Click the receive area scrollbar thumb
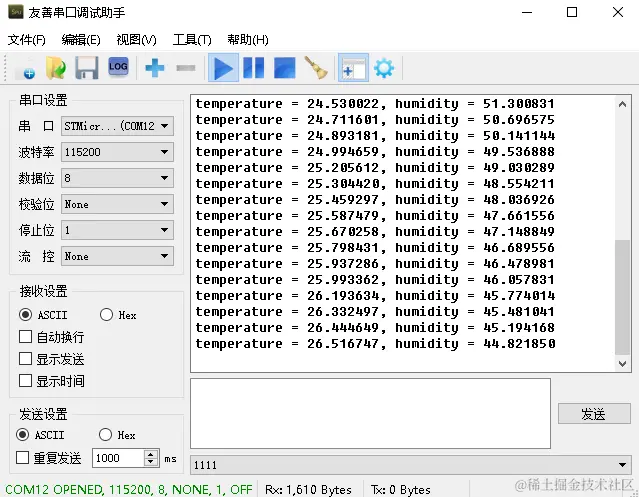This screenshot has width=639, height=497. coord(622,297)
